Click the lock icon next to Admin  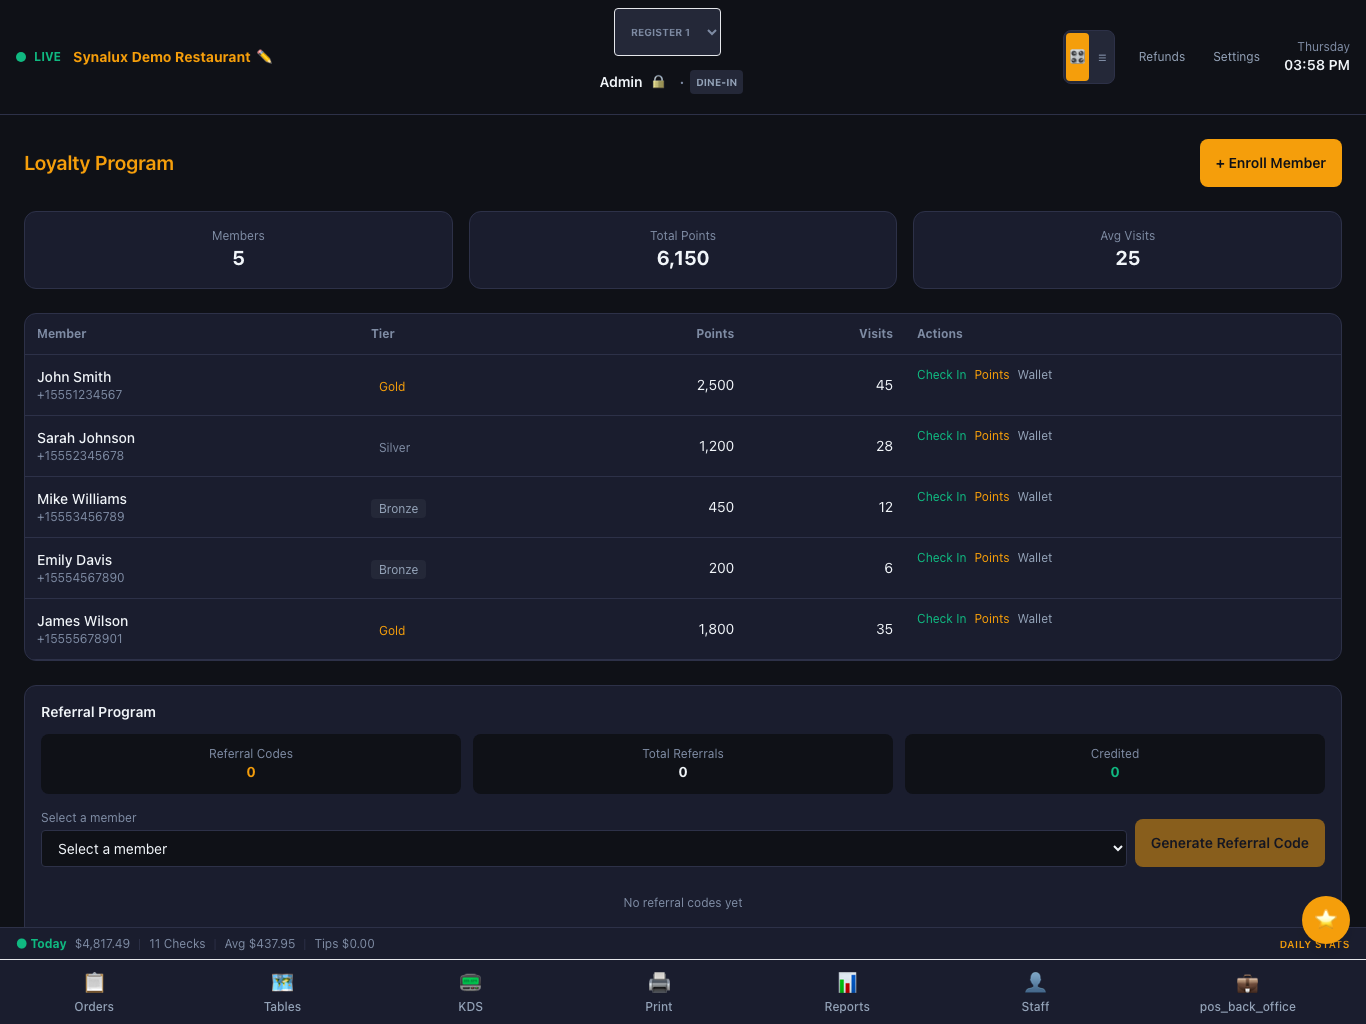click(x=658, y=82)
